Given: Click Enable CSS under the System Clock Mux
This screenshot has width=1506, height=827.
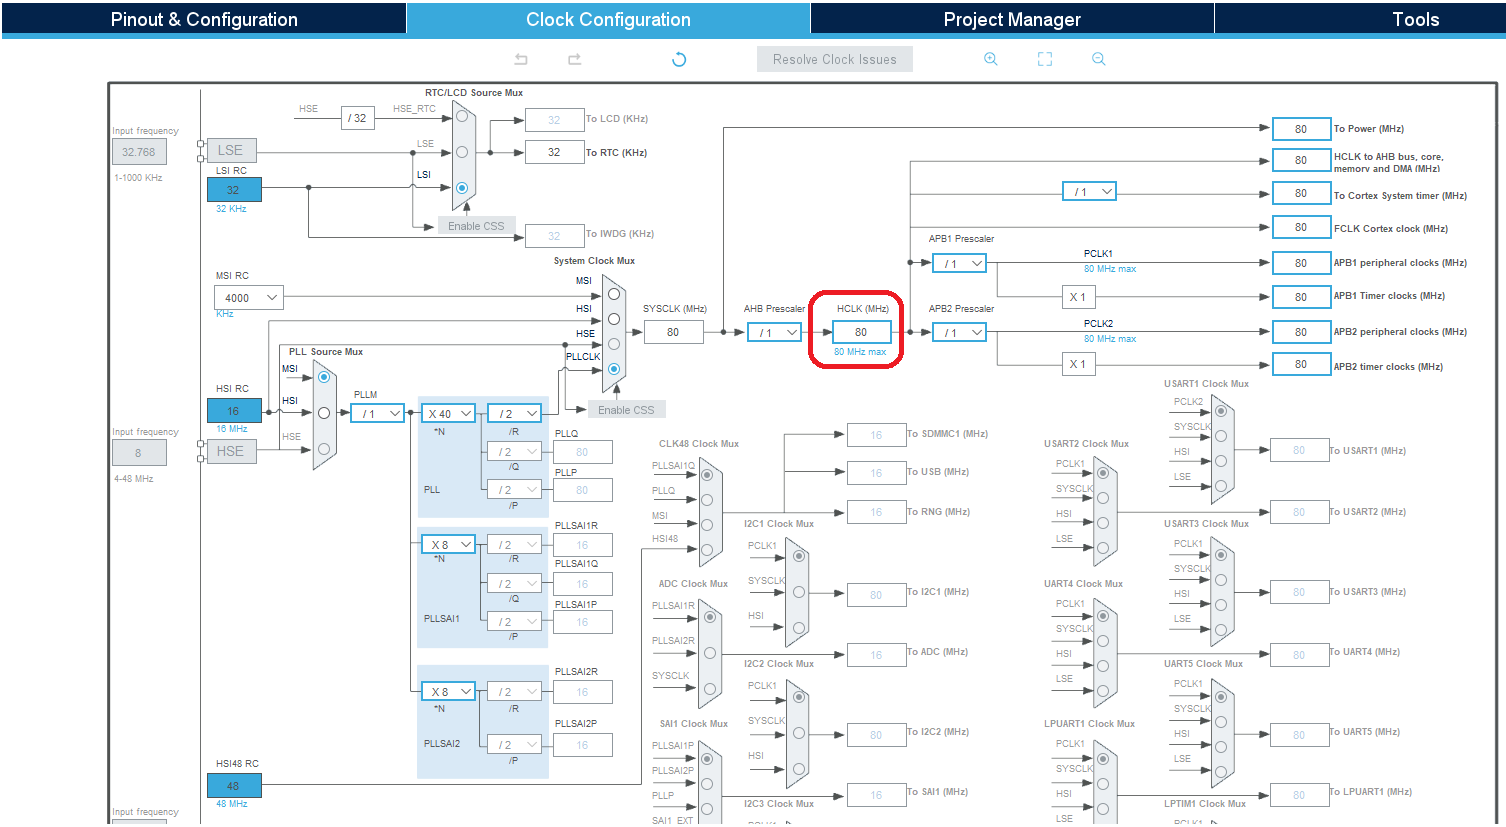Looking at the screenshot, I should click(626, 409).
